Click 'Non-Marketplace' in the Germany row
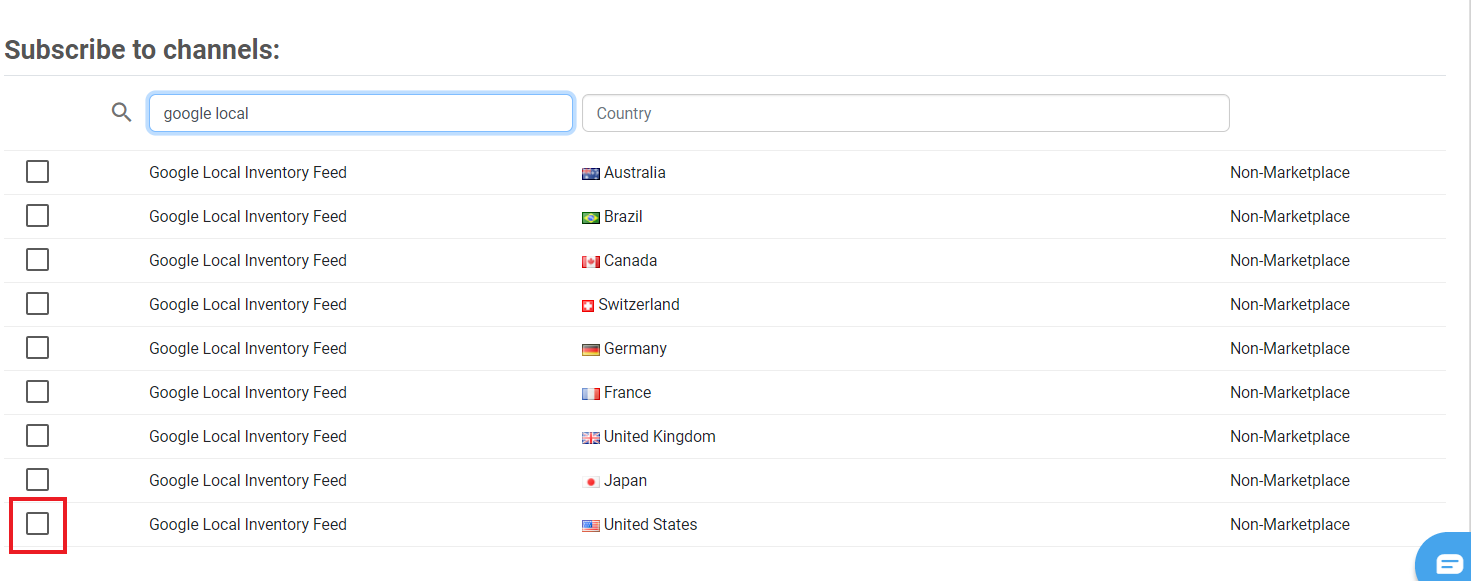This screenshot has width=1471, height=581. (x=1290, y=348)
